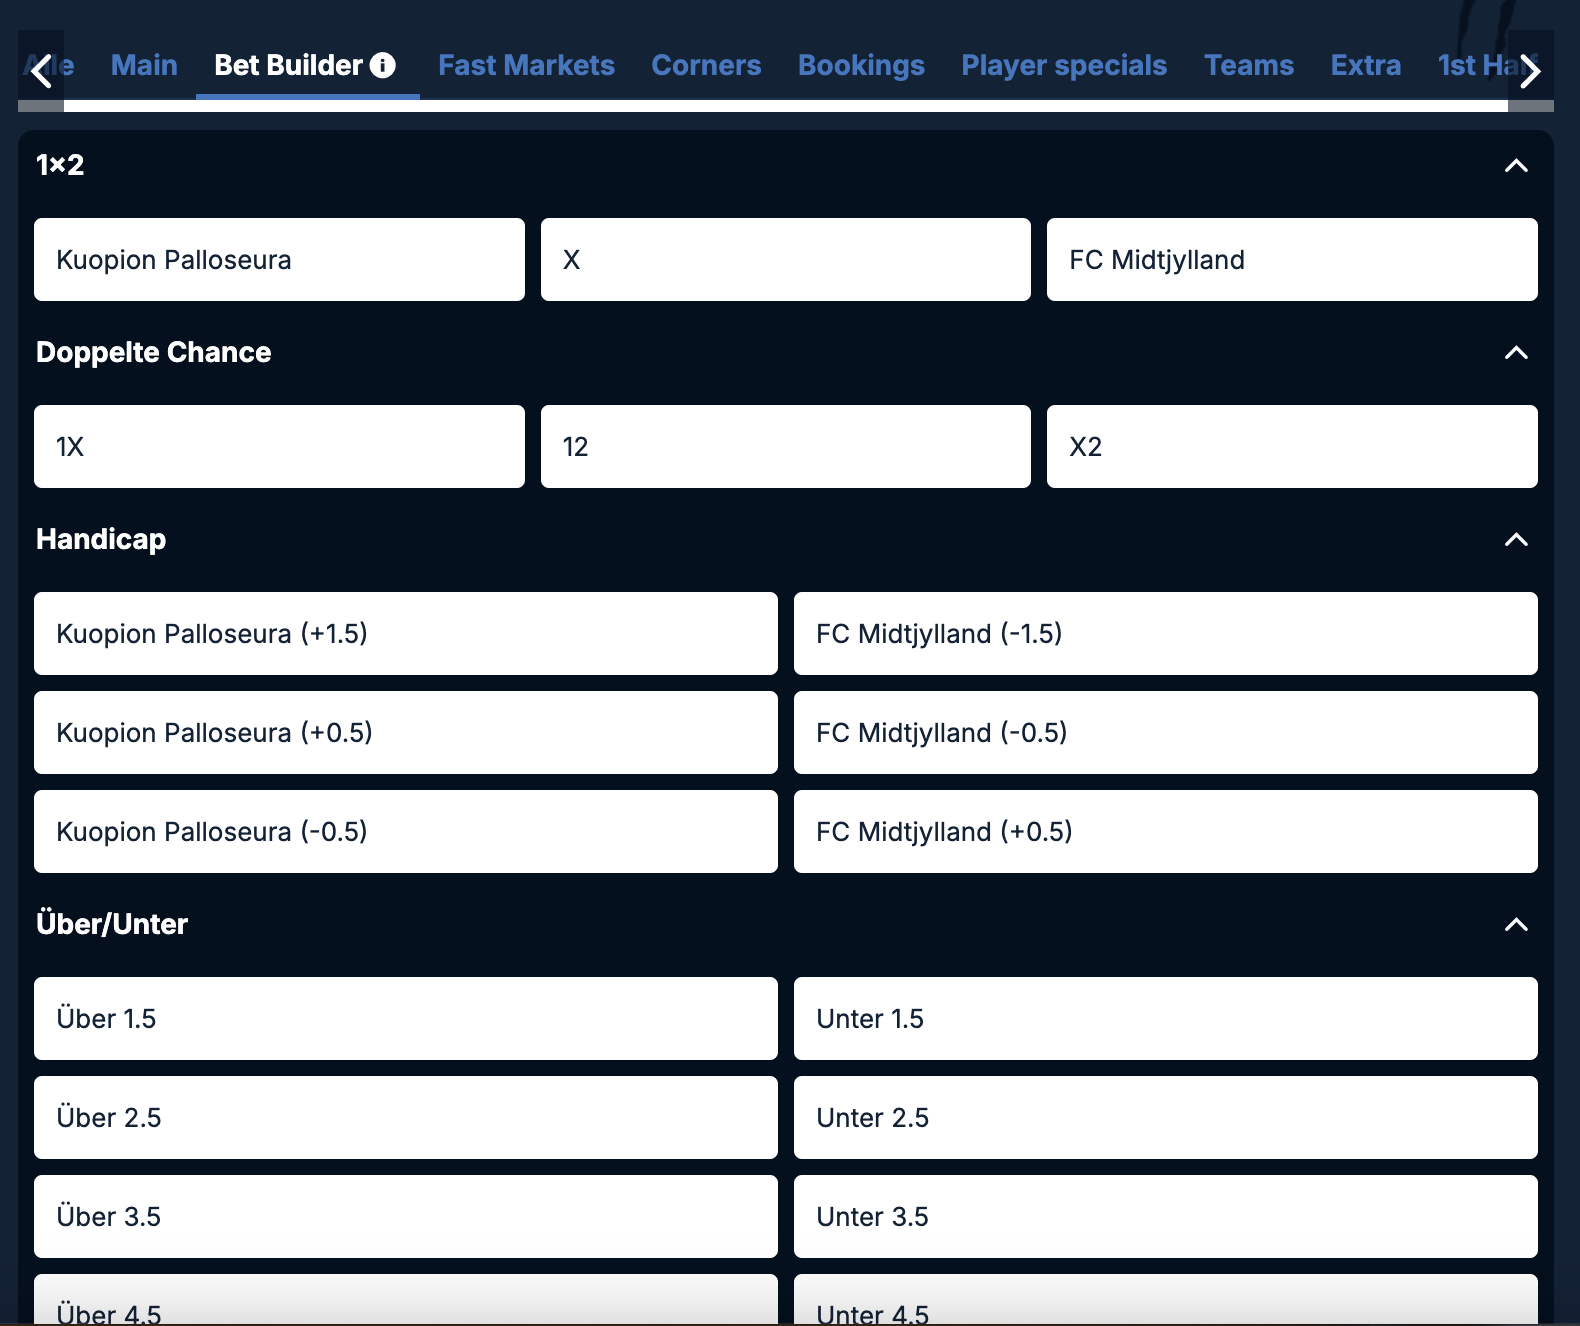The image size is (1580, 1326).
Task: Bet on Über 4.5 goals
Action: (x=406, y=1300)
